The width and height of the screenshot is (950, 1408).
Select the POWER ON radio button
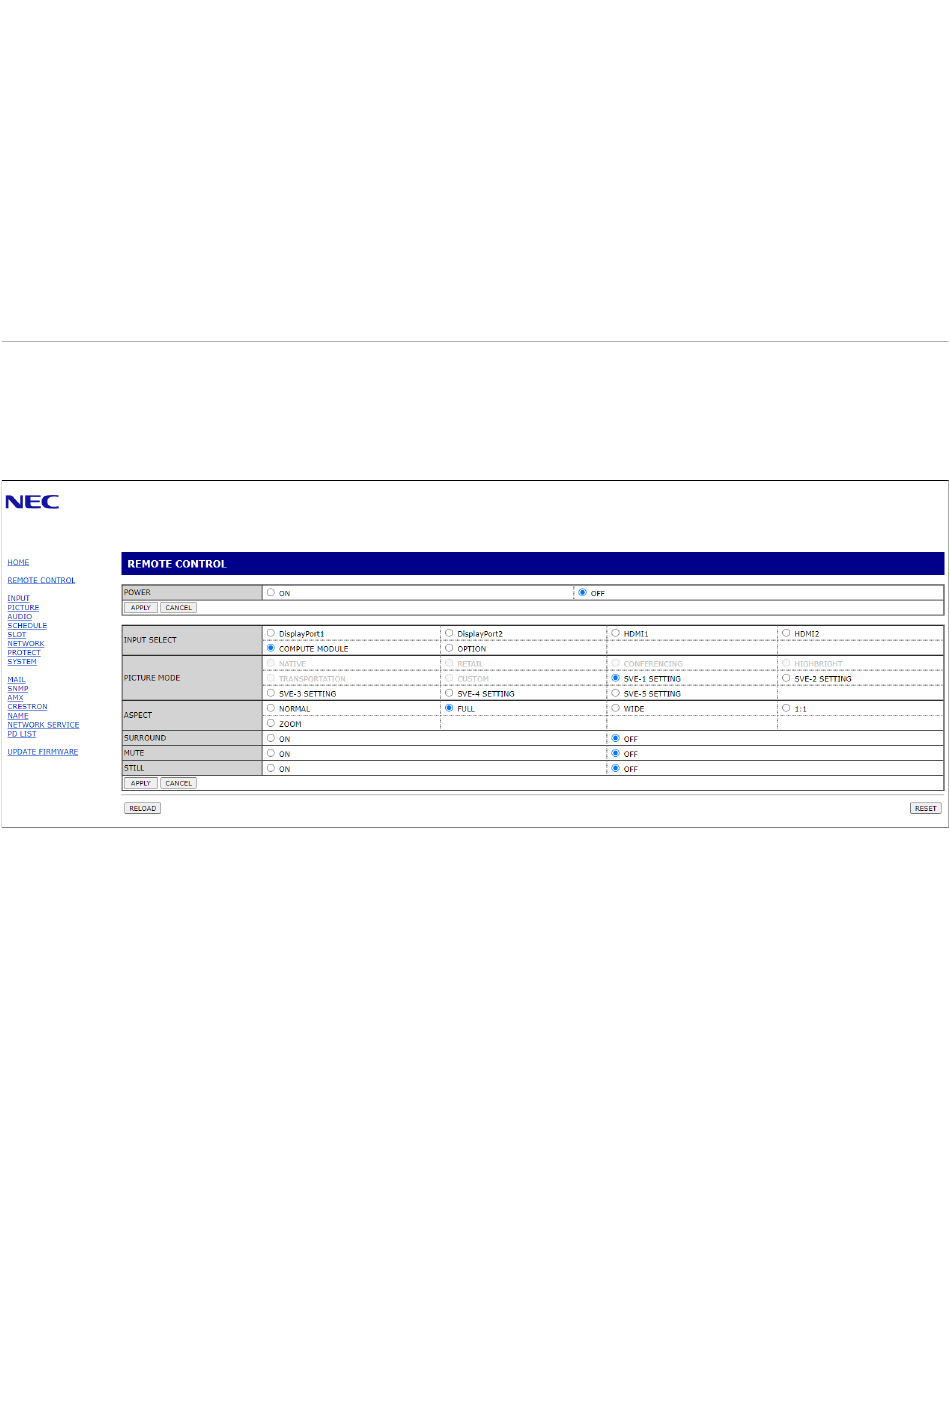pyautogui.click(x=271, y=593)
